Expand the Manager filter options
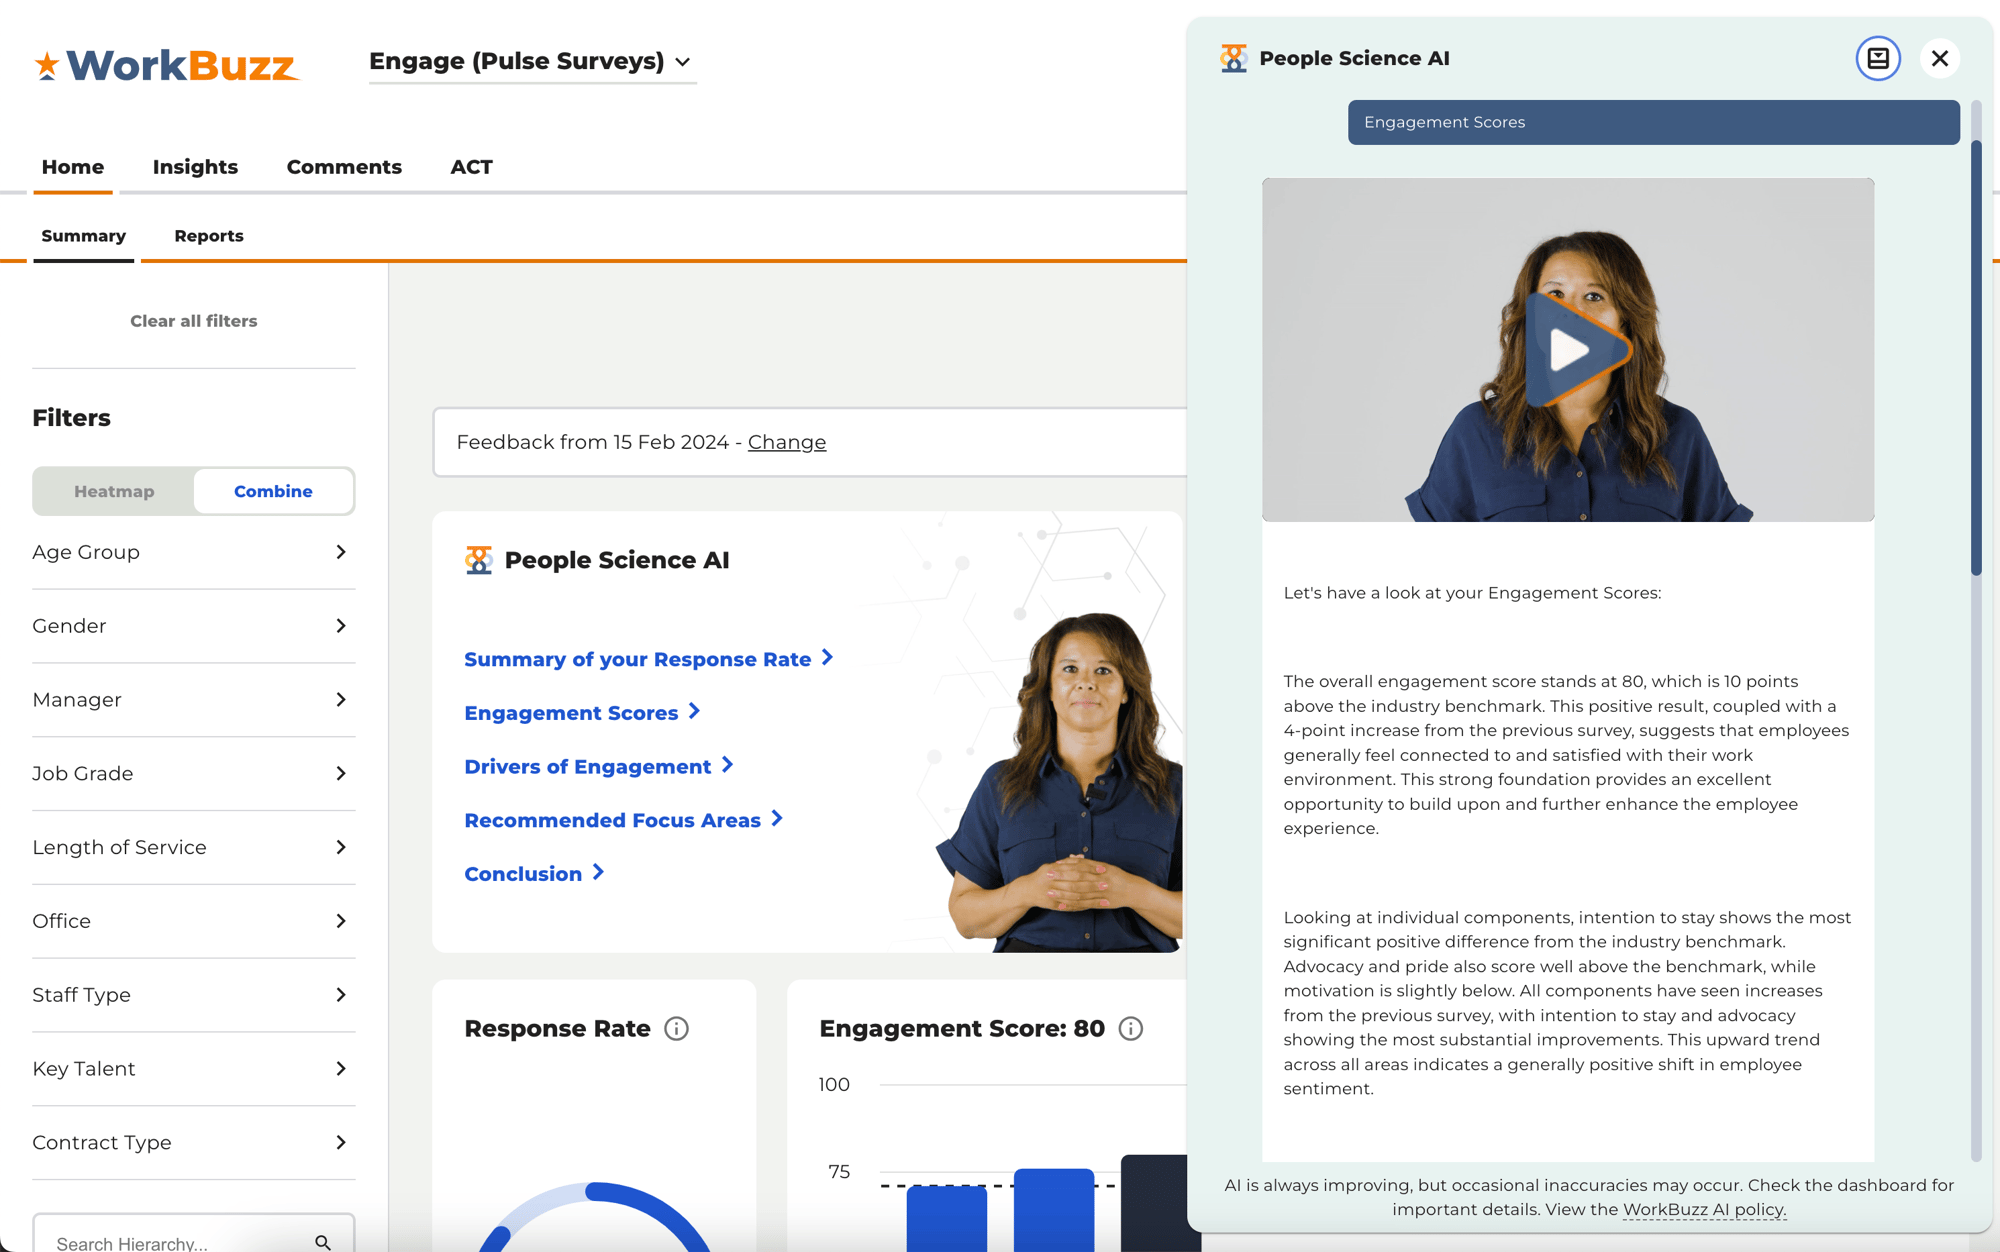The image size is (2000, 1252). click(x=192, y=700)
